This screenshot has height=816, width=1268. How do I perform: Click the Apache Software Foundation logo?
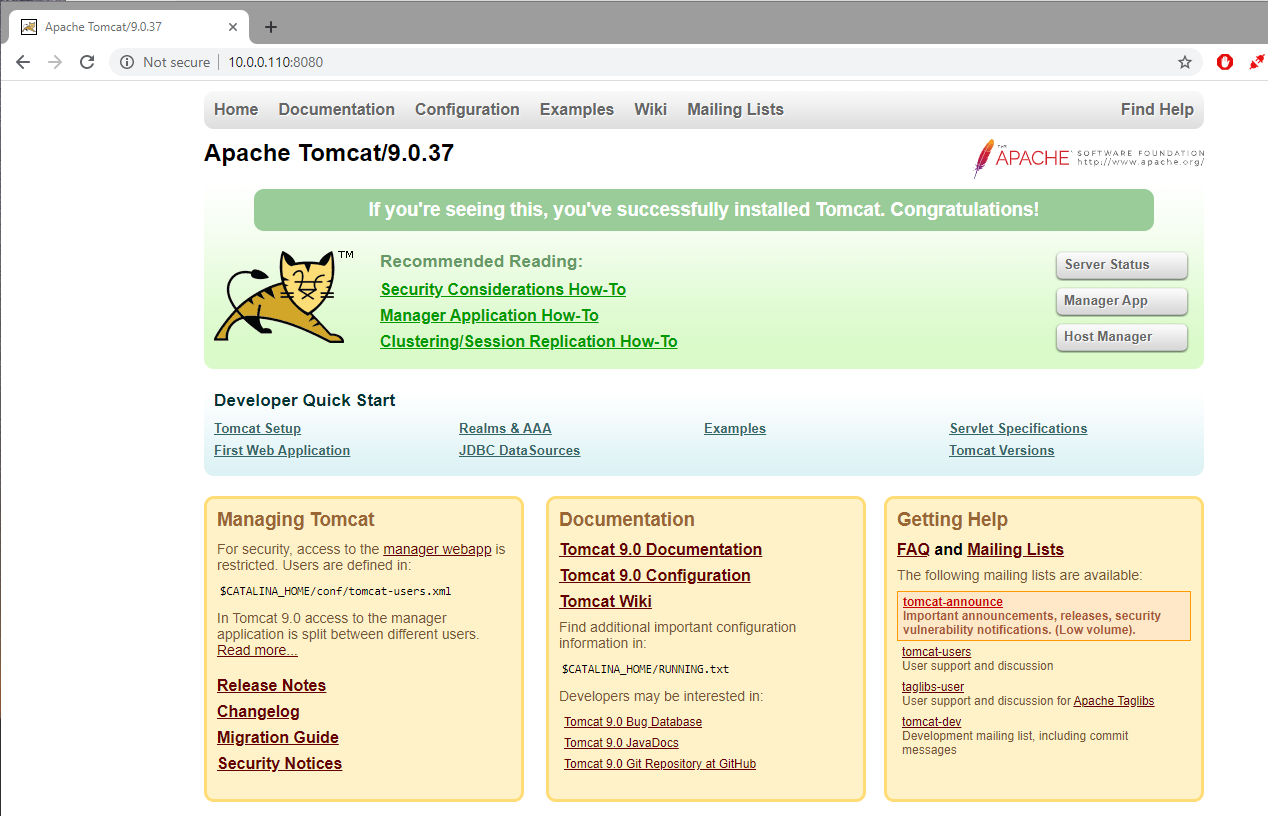coord(1088,159)
